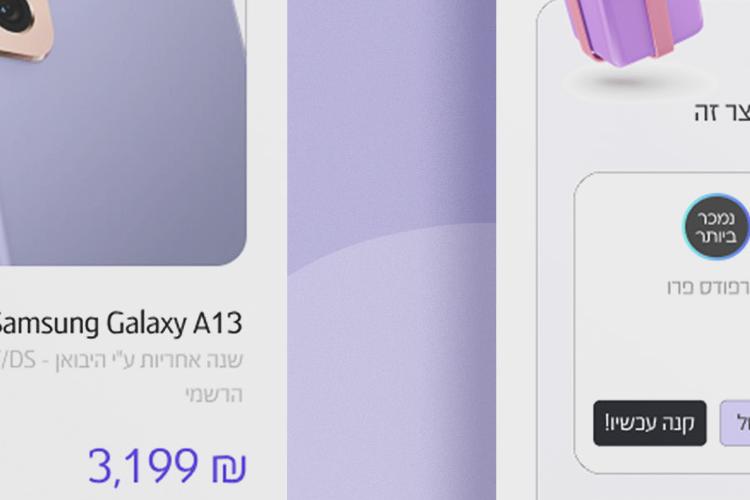This screenshot has height=500, width=750.
Task: Click the "צר זה" heading text
Action: [x=722, y=113]
